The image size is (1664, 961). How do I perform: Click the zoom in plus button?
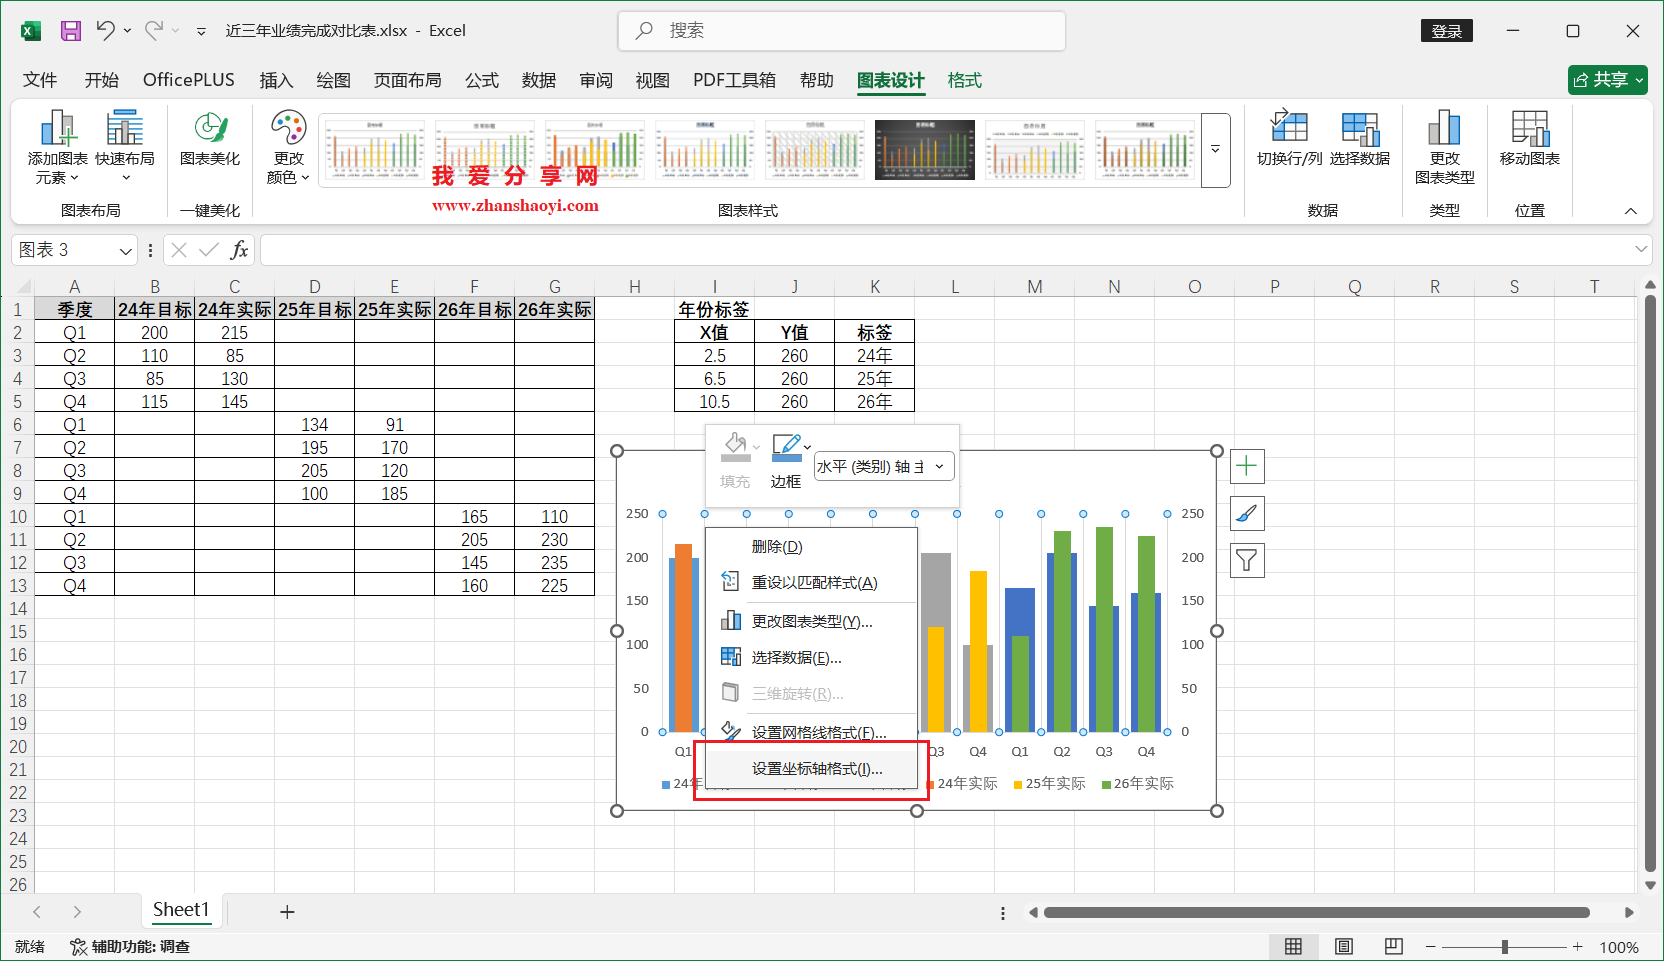coord(1577,947)
